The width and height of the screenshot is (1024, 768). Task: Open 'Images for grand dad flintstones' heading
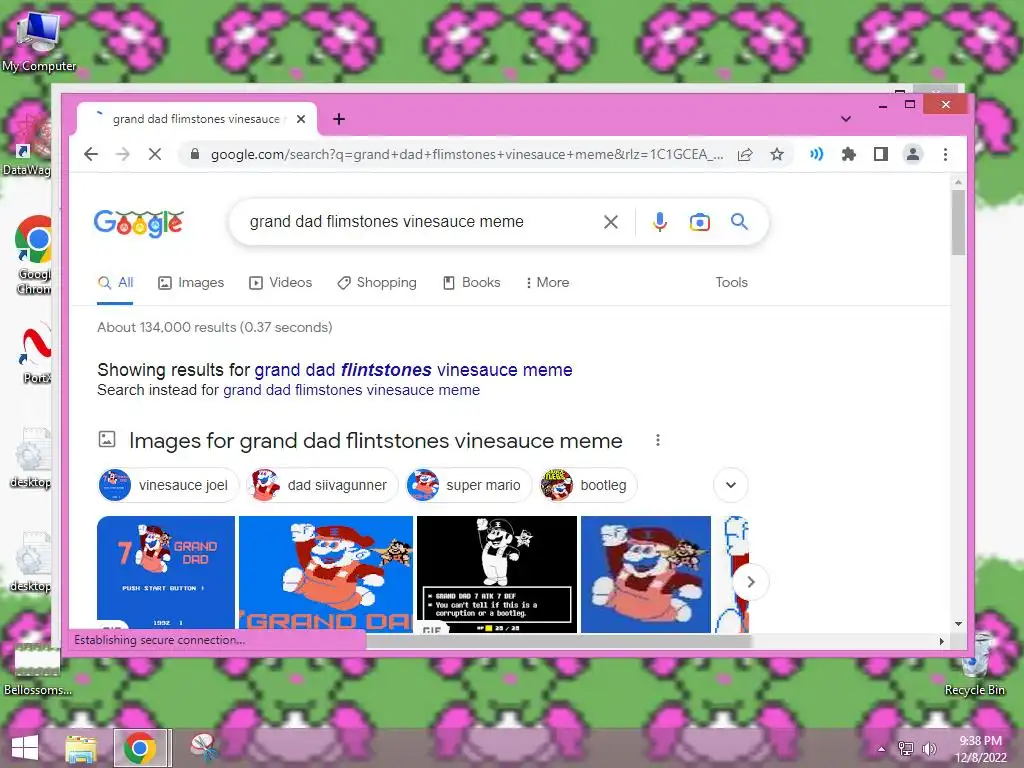pyautogui.click(x=376, y=441)
